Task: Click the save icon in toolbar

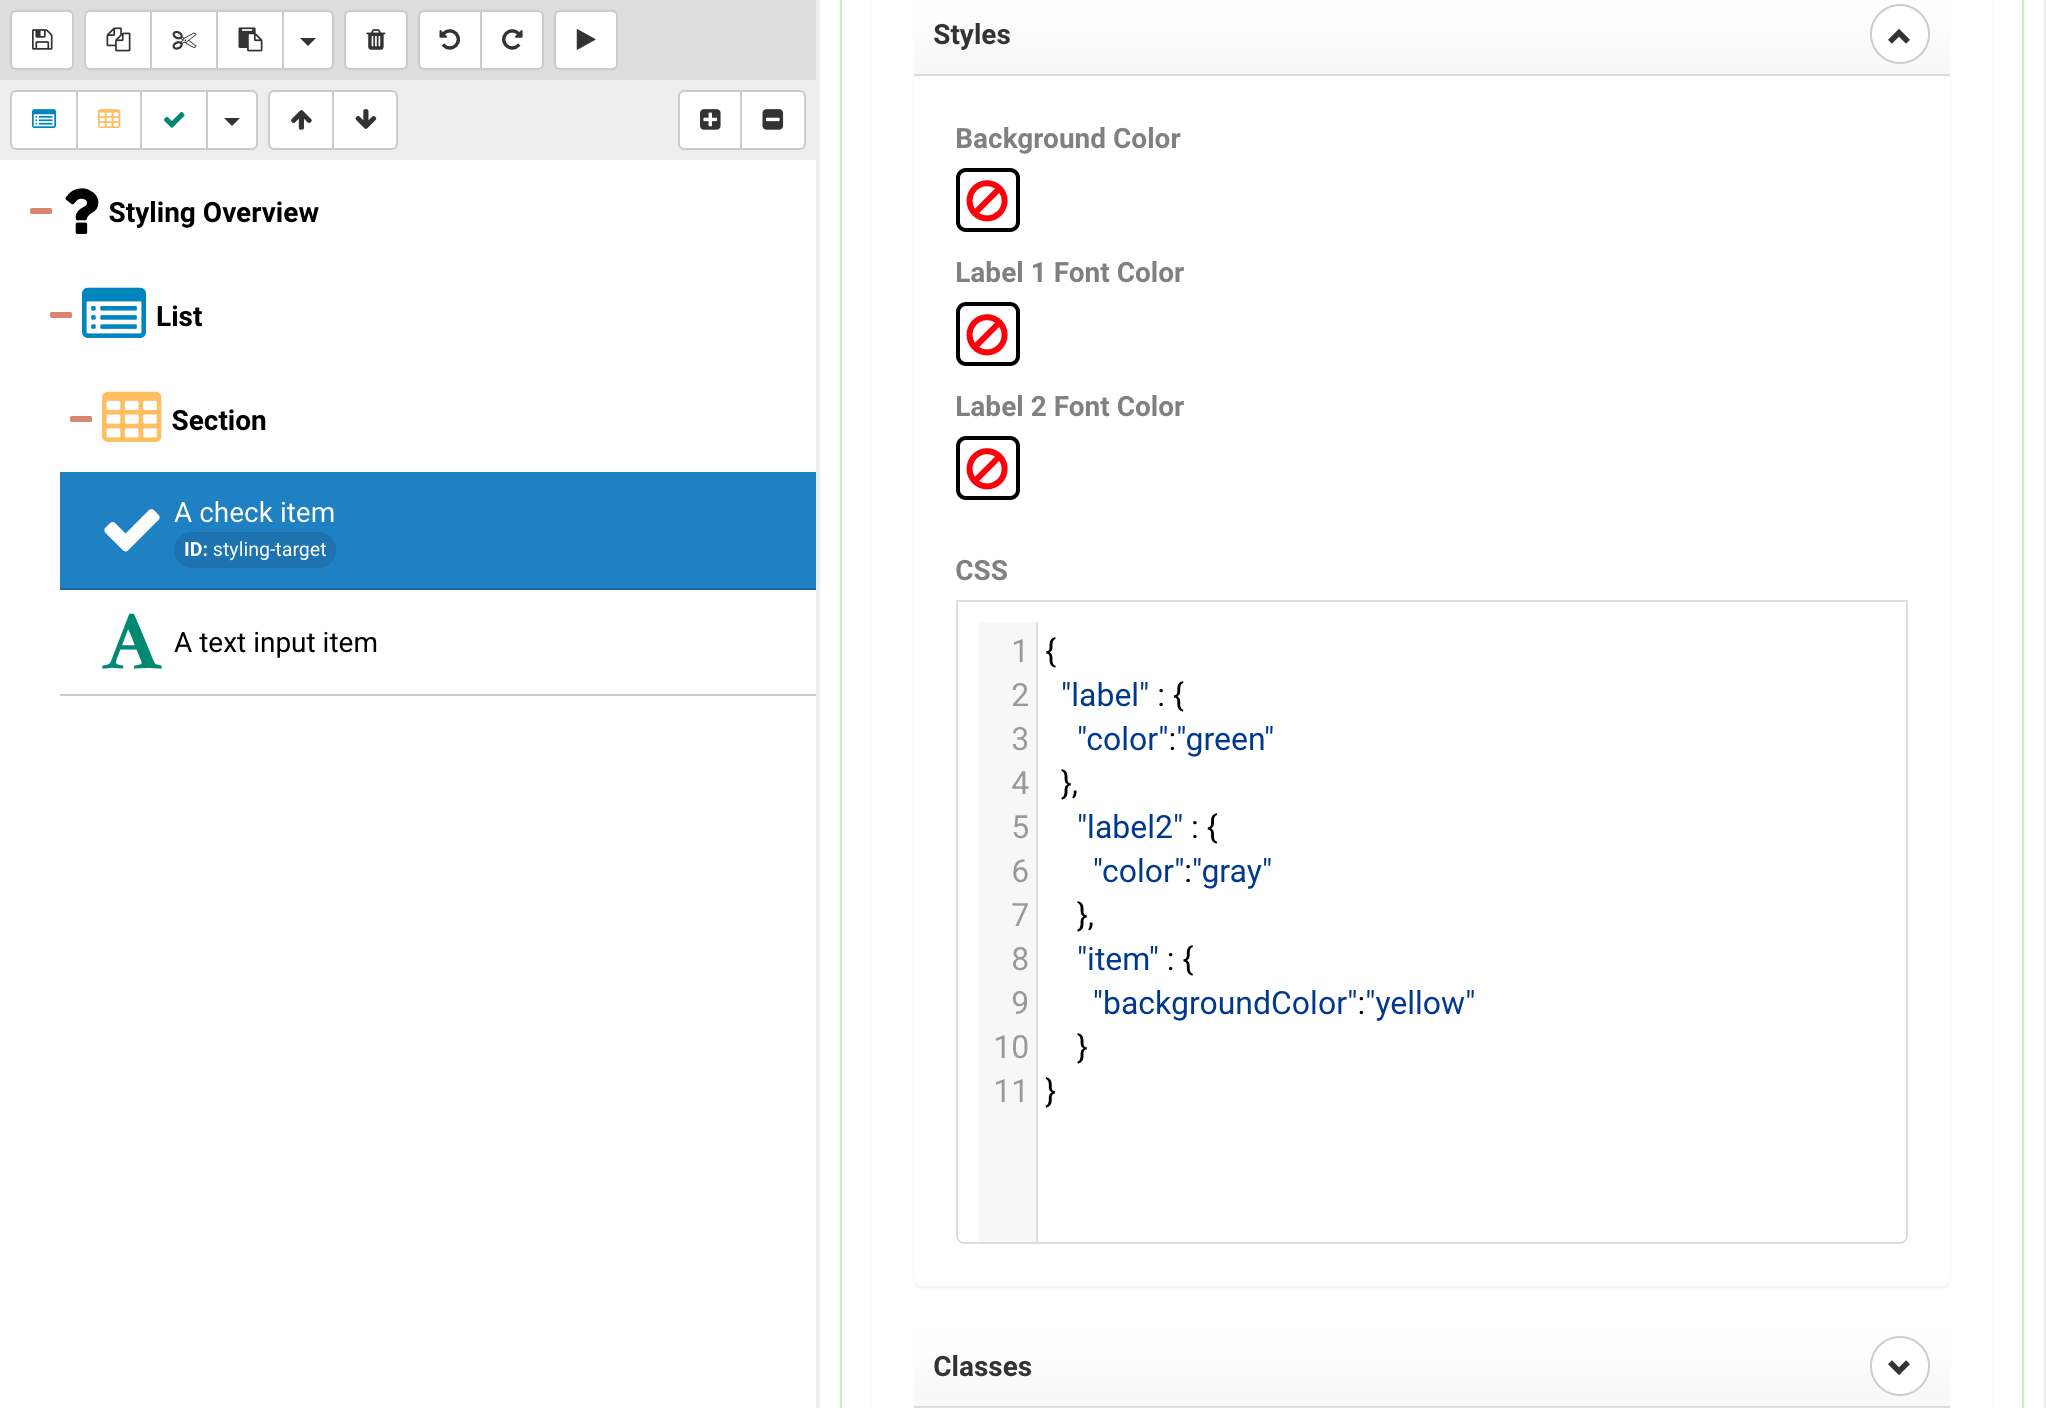Action: point(42,40)
